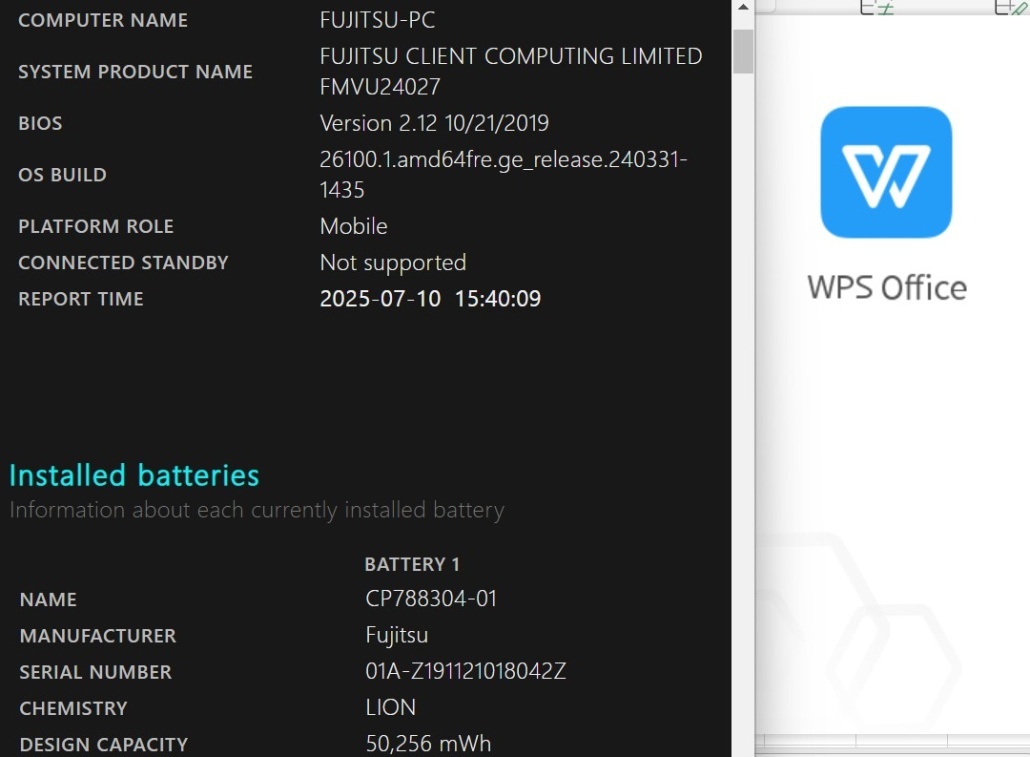Image resolution: width=1030 pixels, height=757 pixels.
Task: Click the Installed batteries heading
Action: tap(134, 475)
